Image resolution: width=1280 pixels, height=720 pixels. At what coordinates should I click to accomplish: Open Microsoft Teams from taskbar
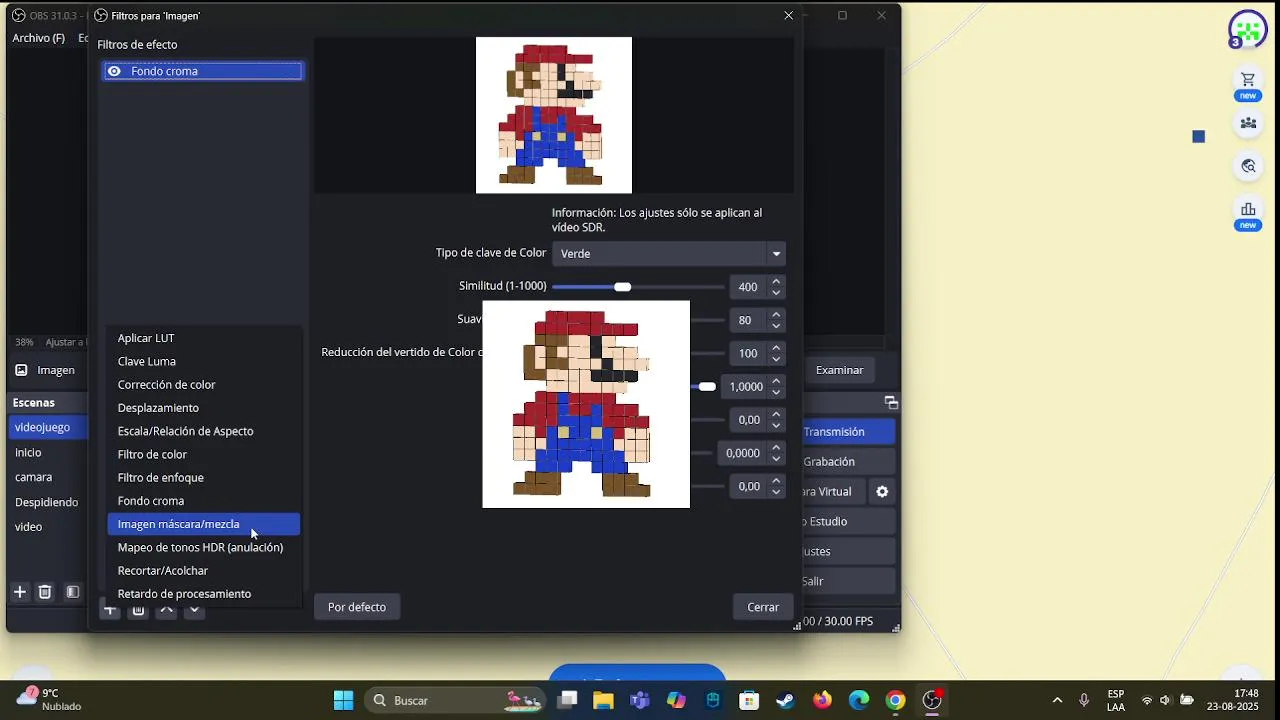click(x=640, y=700)
